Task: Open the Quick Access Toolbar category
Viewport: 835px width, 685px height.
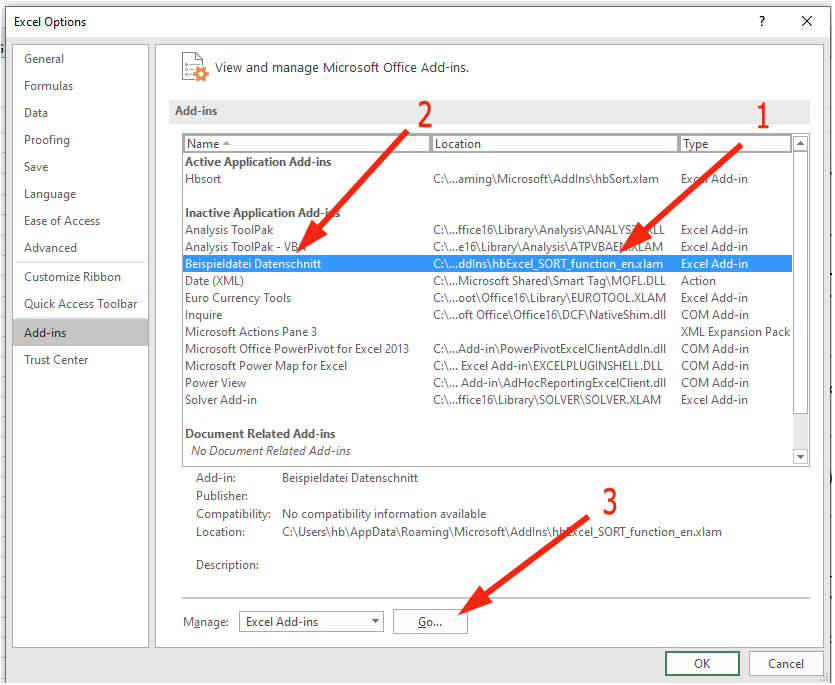Action: pyautogui.click(x=80, y=304)
